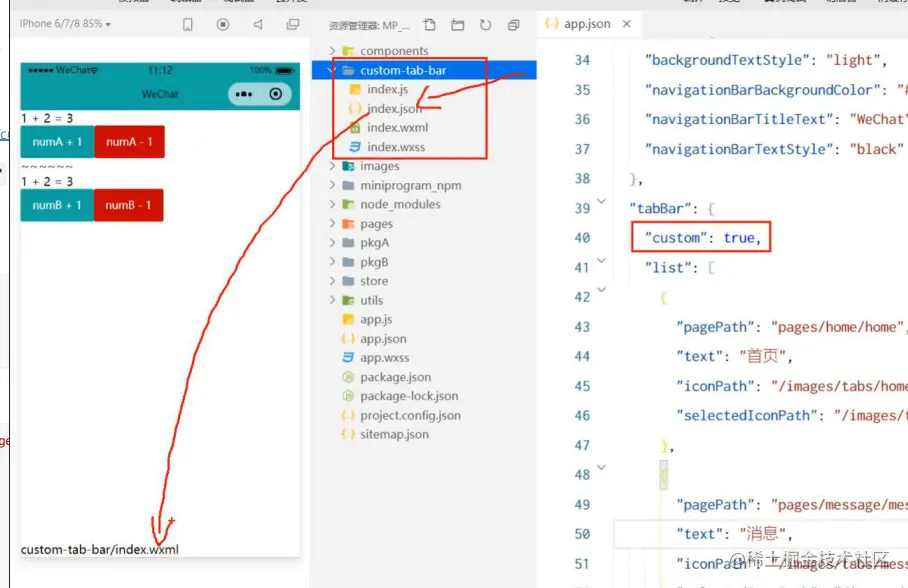The width and height of the screenshot is (908, 588).
Task: Fold the tabBar block at line 39
Action: [602, 201]
